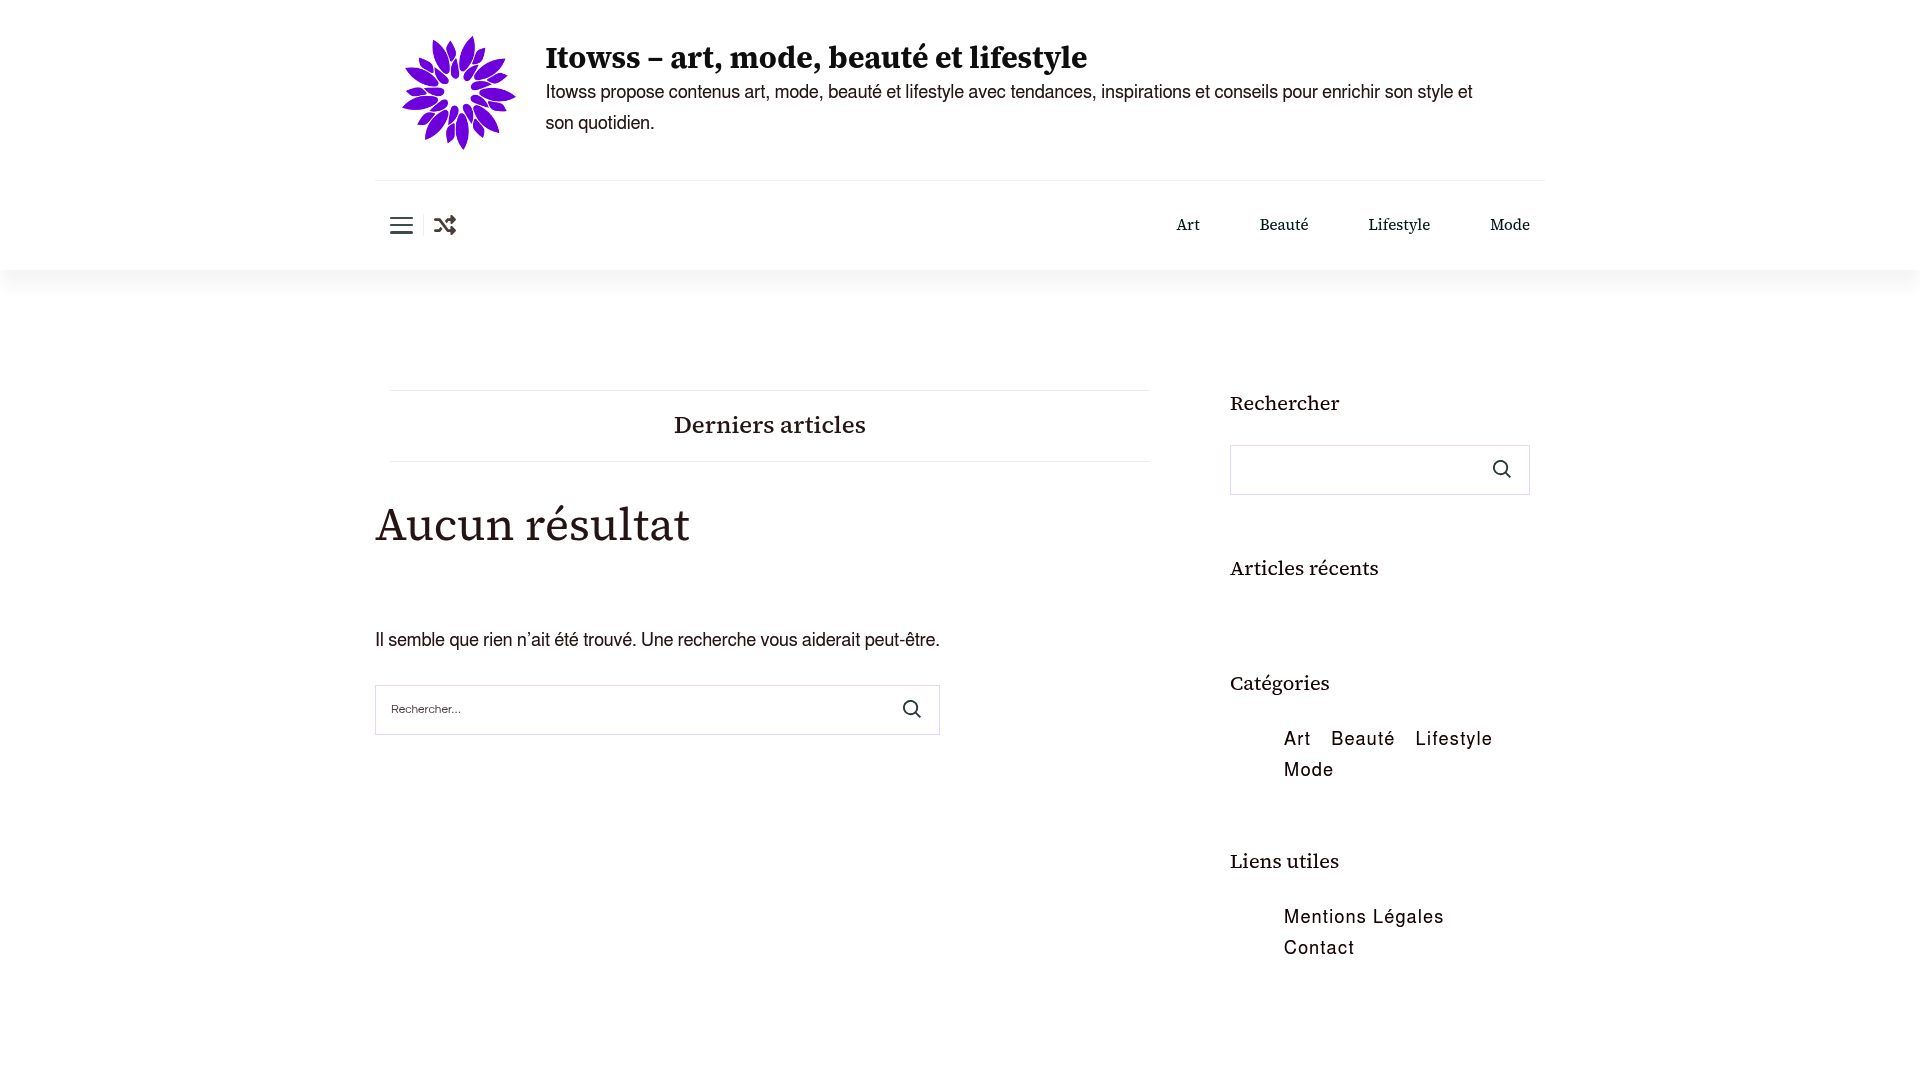Open the Art navigation menu item
Image resolution: width=1920 pixels, height=1080 pixels.
click(1188, 225)
